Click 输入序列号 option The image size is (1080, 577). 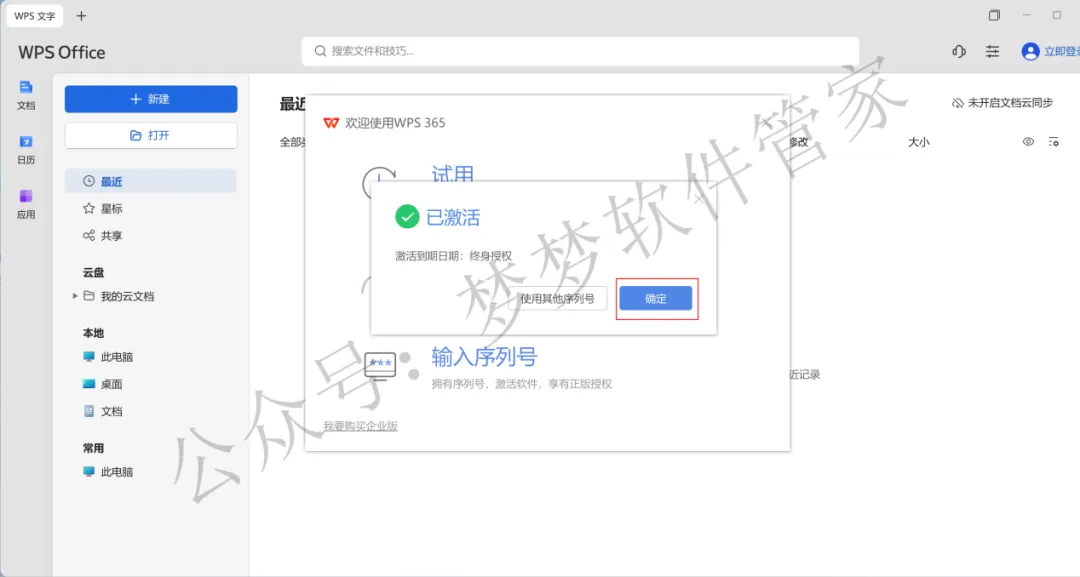coord(484,357)
